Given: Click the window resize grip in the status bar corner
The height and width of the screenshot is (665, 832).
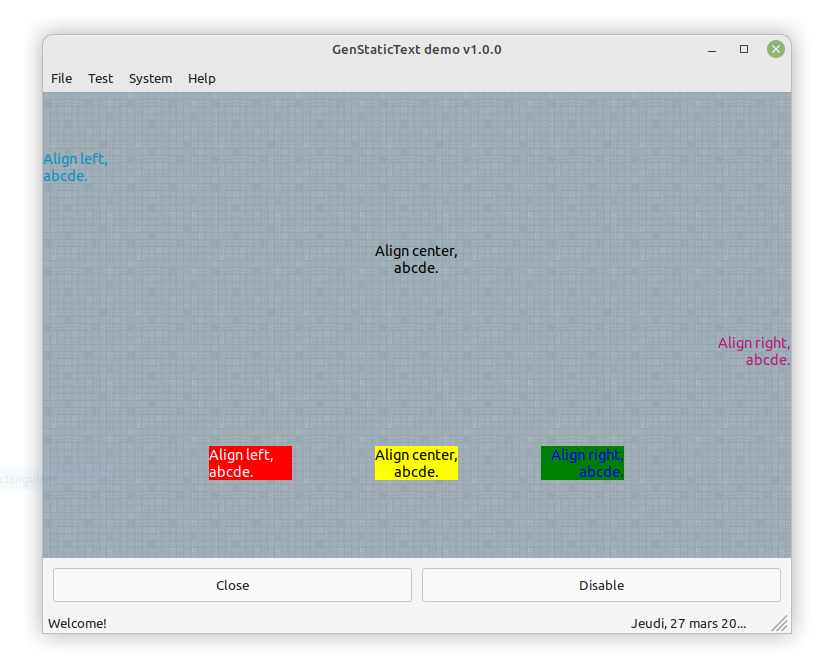Looking at the screenshot, I should point(780,624).
